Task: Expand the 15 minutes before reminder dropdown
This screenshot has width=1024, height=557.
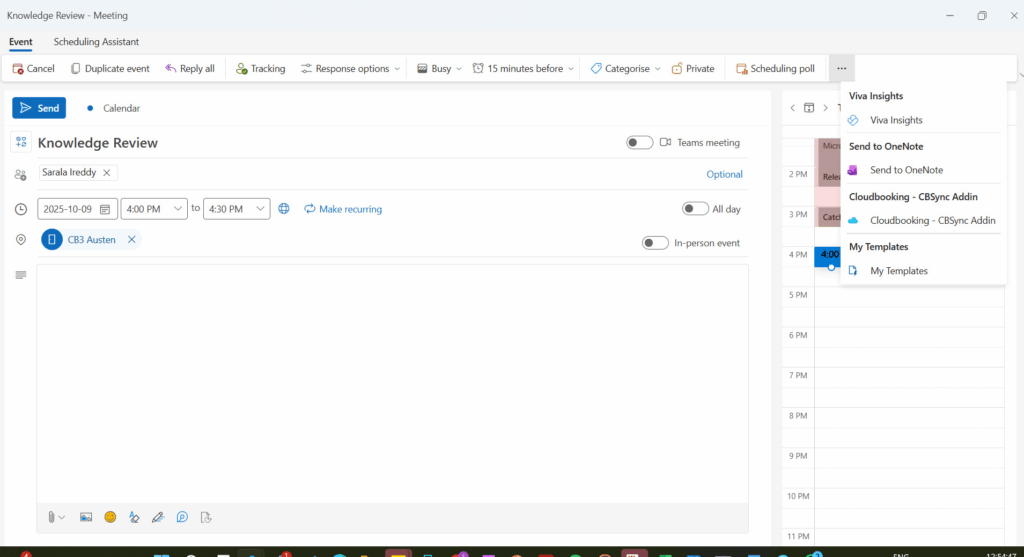Action: tap(570, 69)
